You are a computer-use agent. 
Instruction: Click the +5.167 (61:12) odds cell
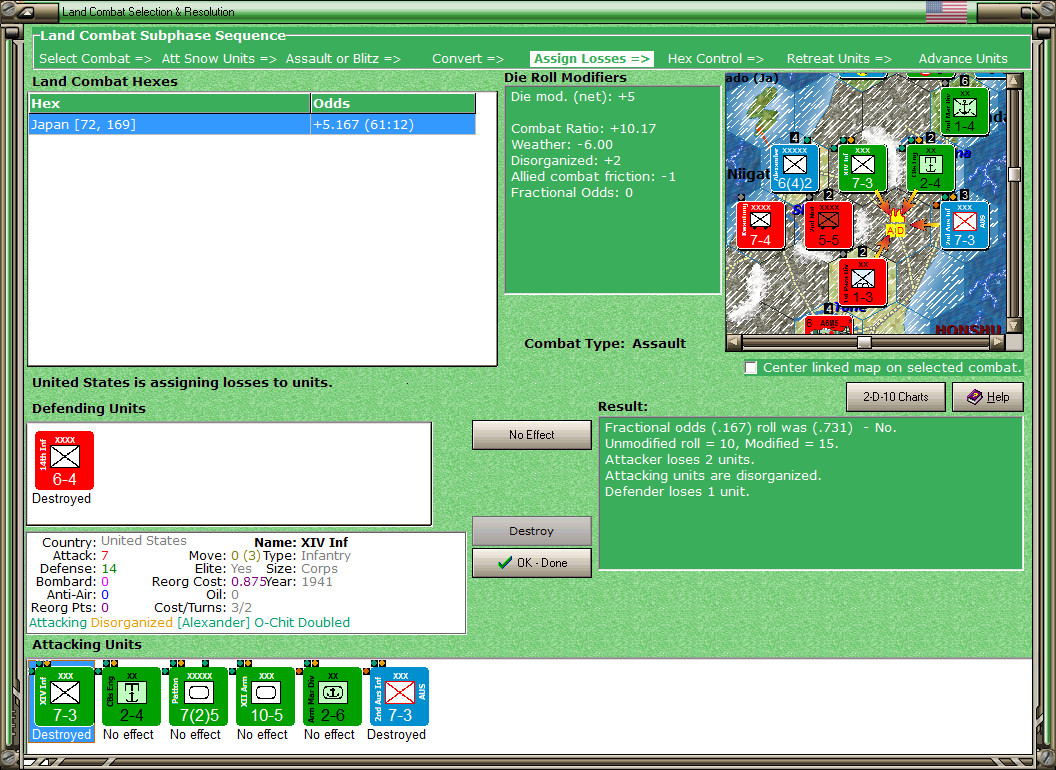pos(393,125)
